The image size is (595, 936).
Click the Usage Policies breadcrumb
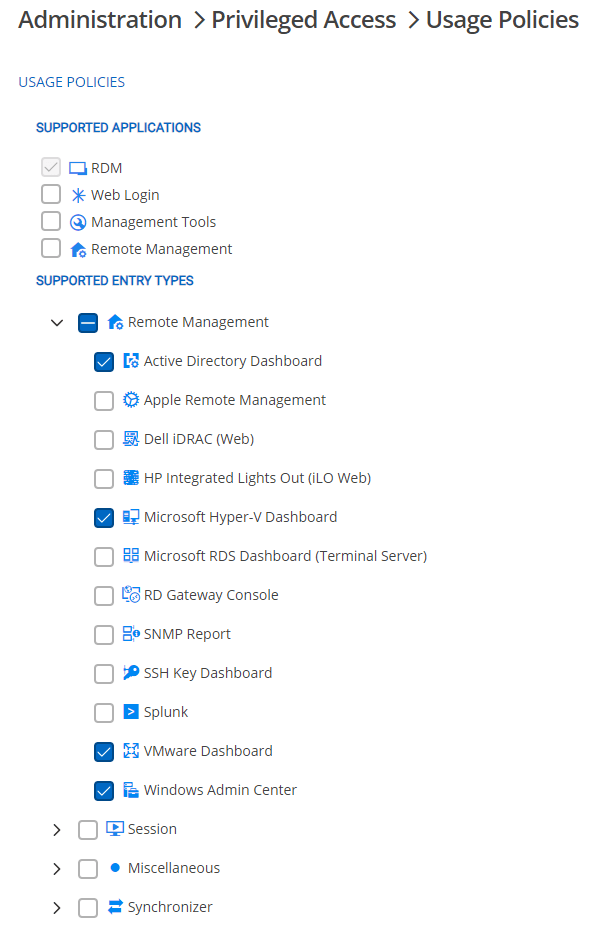point(502,20)
